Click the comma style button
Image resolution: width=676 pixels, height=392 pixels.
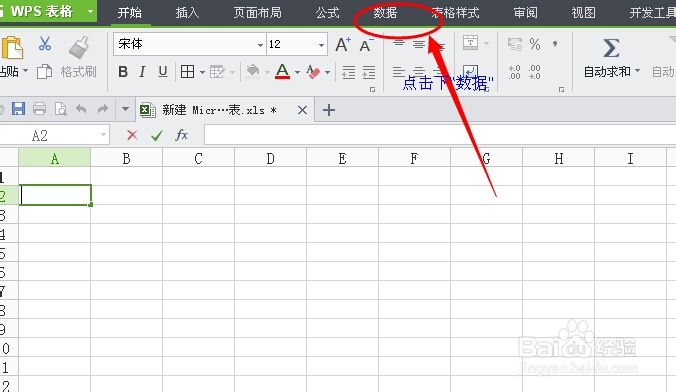pos(555,44)
